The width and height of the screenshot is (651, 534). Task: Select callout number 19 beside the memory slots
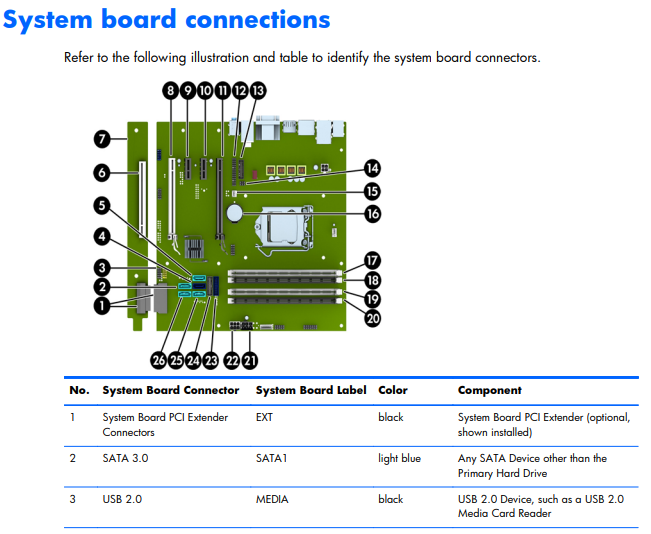pyautogui.click(x=372, y=299)
